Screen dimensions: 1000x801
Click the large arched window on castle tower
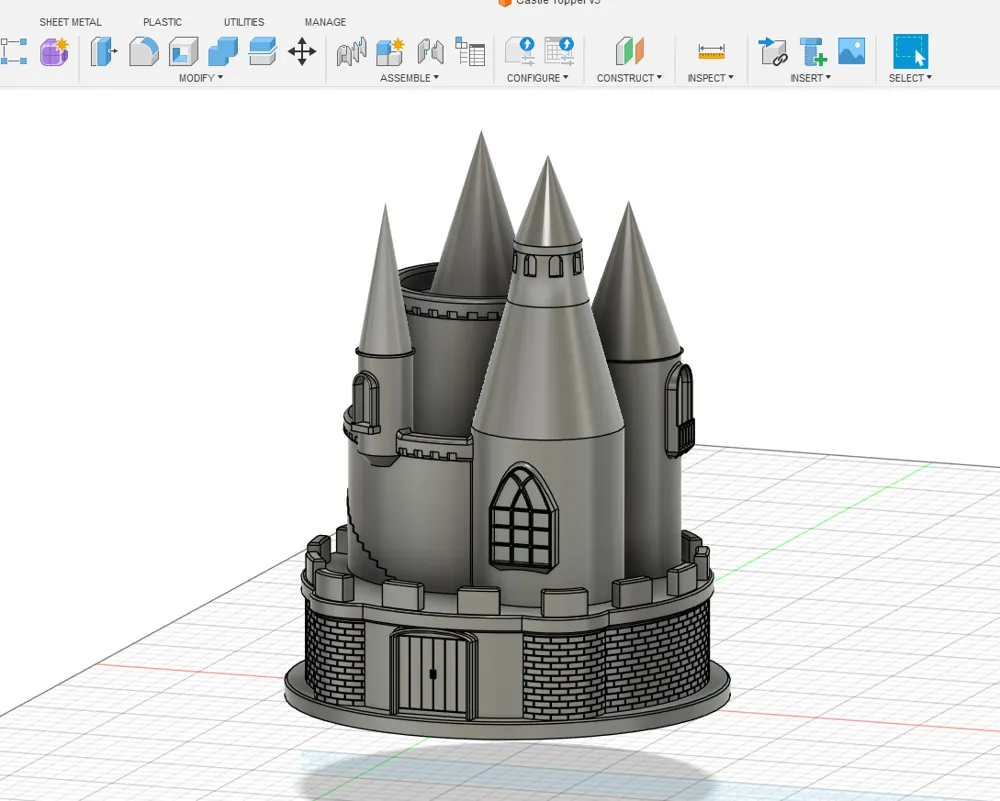point(524,518)
